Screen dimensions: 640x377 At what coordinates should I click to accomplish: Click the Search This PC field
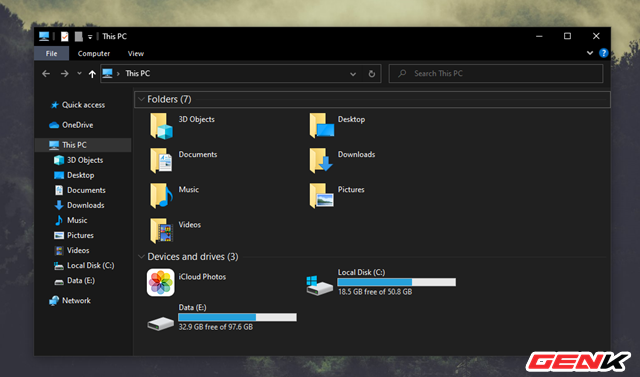pyautogui.click(x=496, y=73)
